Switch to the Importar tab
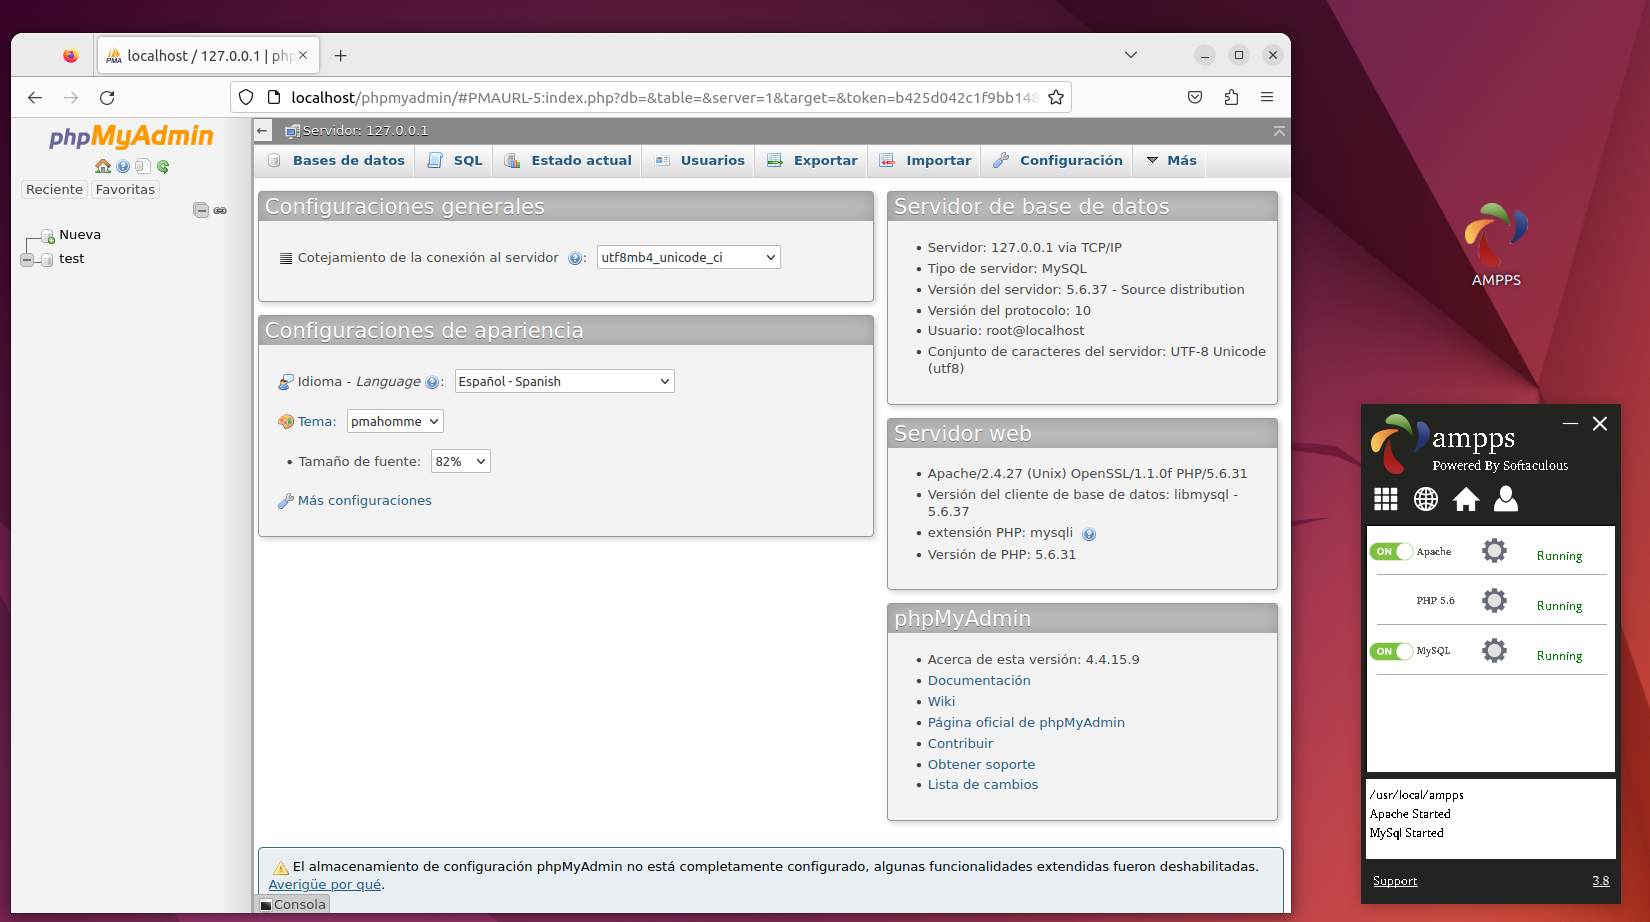Viewport: 1650px width, 922px height. [x=926, y=160]
